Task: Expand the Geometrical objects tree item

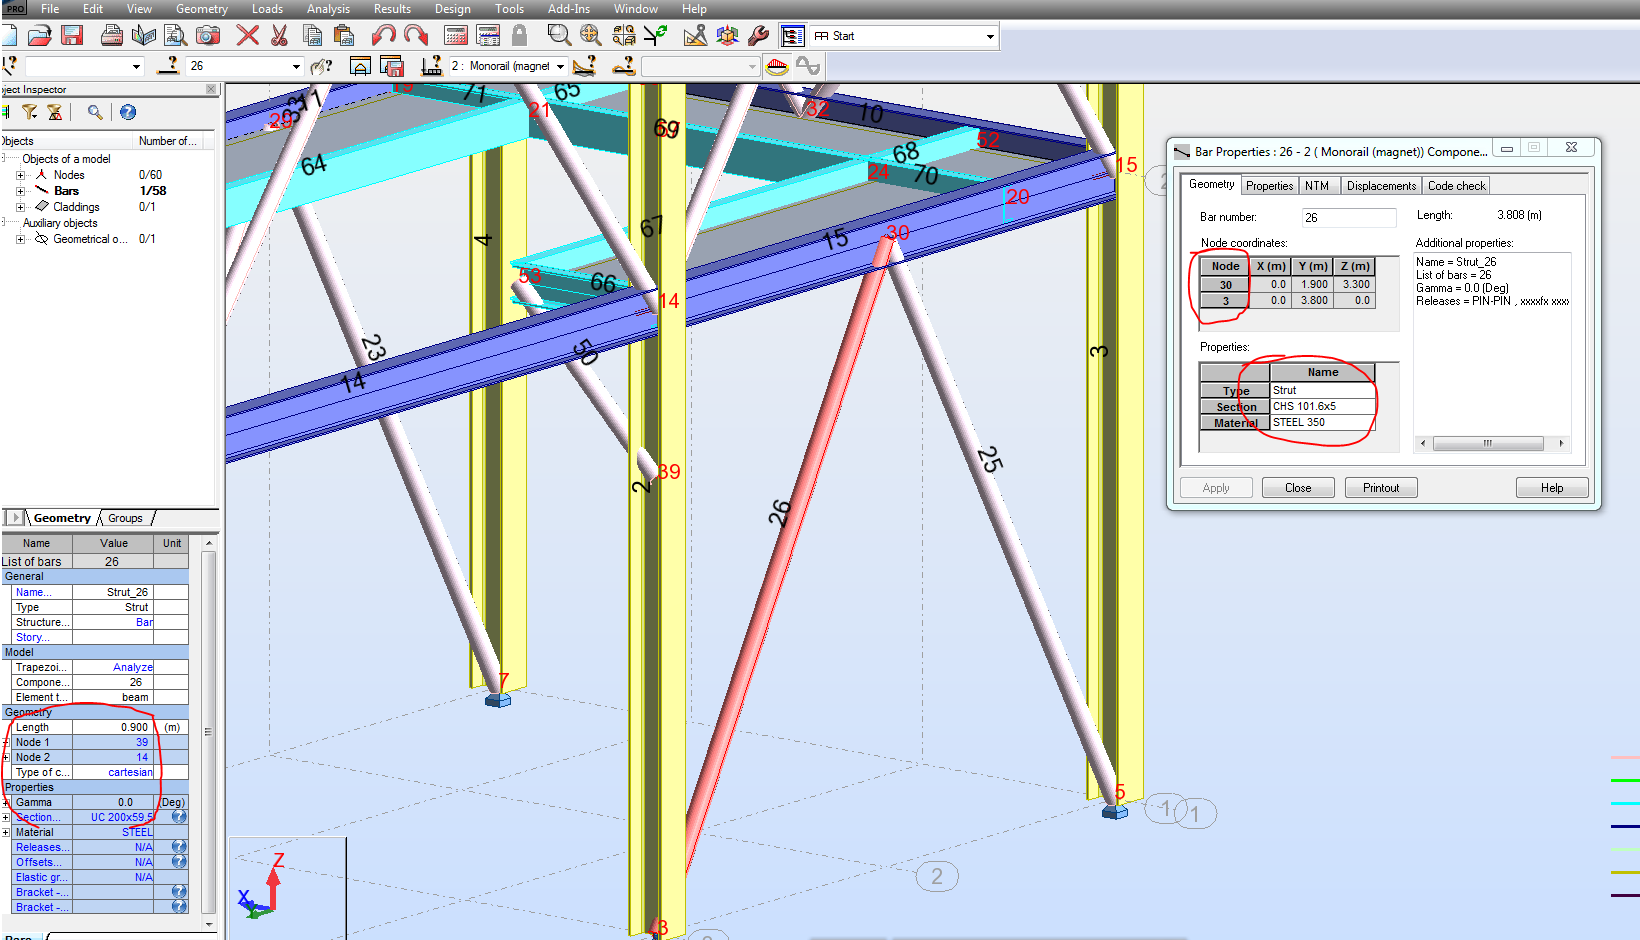Action: [20, 239]
